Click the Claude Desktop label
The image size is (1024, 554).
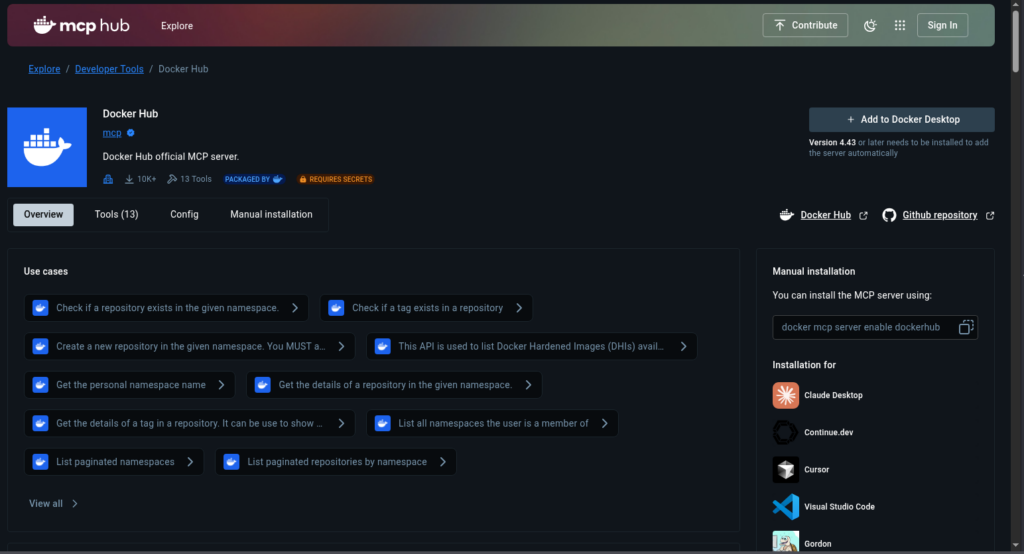point(833,395)
